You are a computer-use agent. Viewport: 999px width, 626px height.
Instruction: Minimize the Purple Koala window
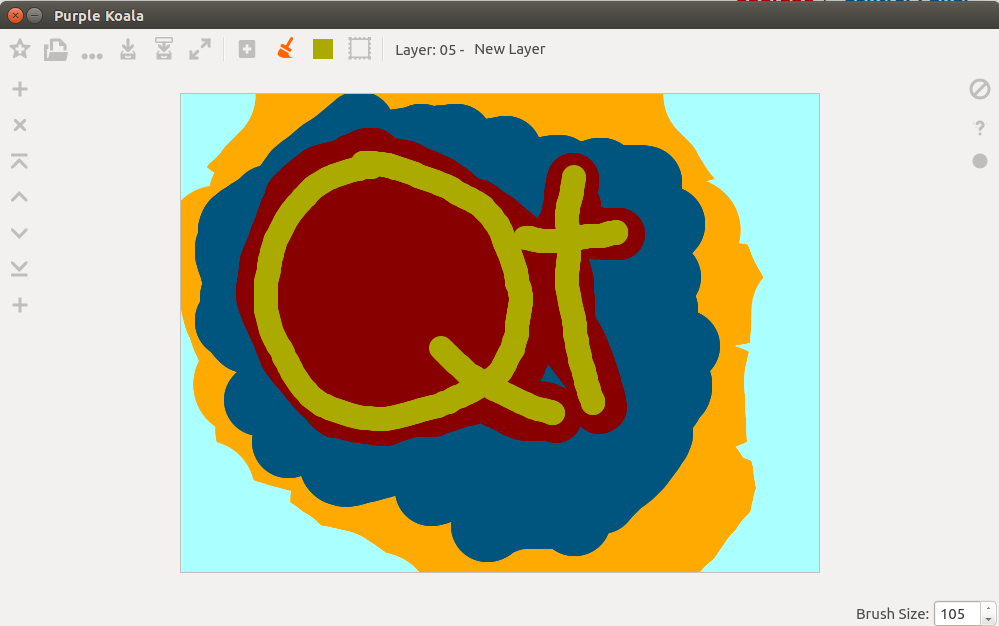pos(35,15)
